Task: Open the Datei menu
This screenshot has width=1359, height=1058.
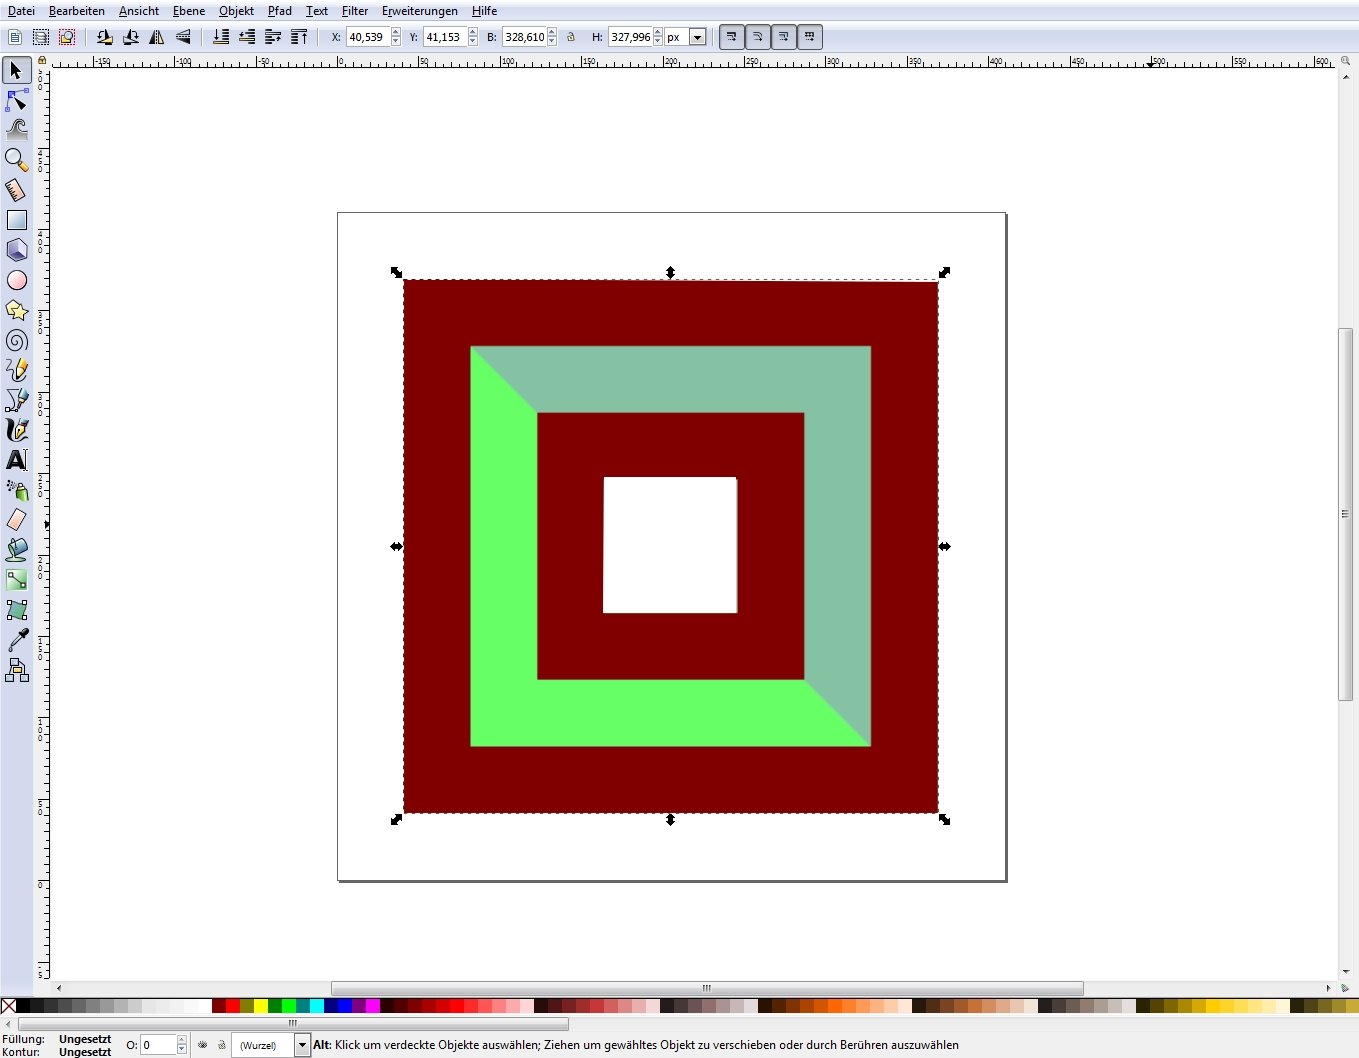Action: point(21,11)
